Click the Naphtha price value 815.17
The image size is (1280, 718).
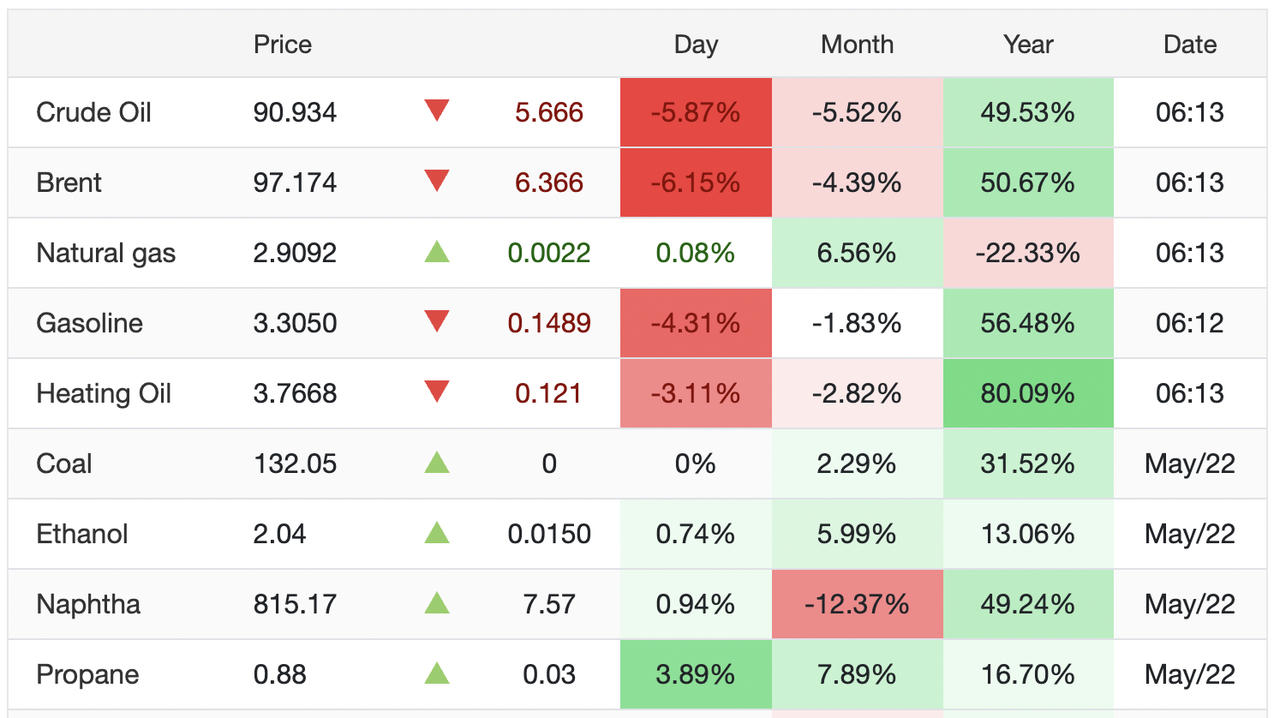click(295, 604)
